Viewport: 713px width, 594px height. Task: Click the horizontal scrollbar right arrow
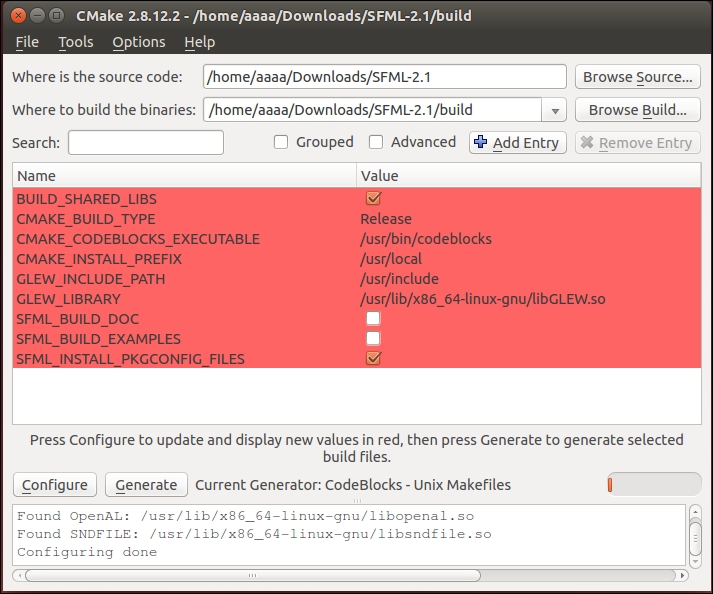(682, 575)
